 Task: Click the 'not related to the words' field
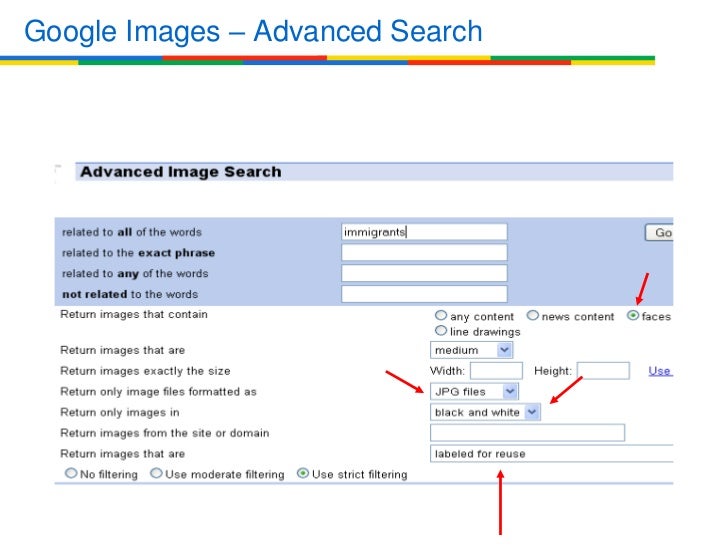pos(424,294)
